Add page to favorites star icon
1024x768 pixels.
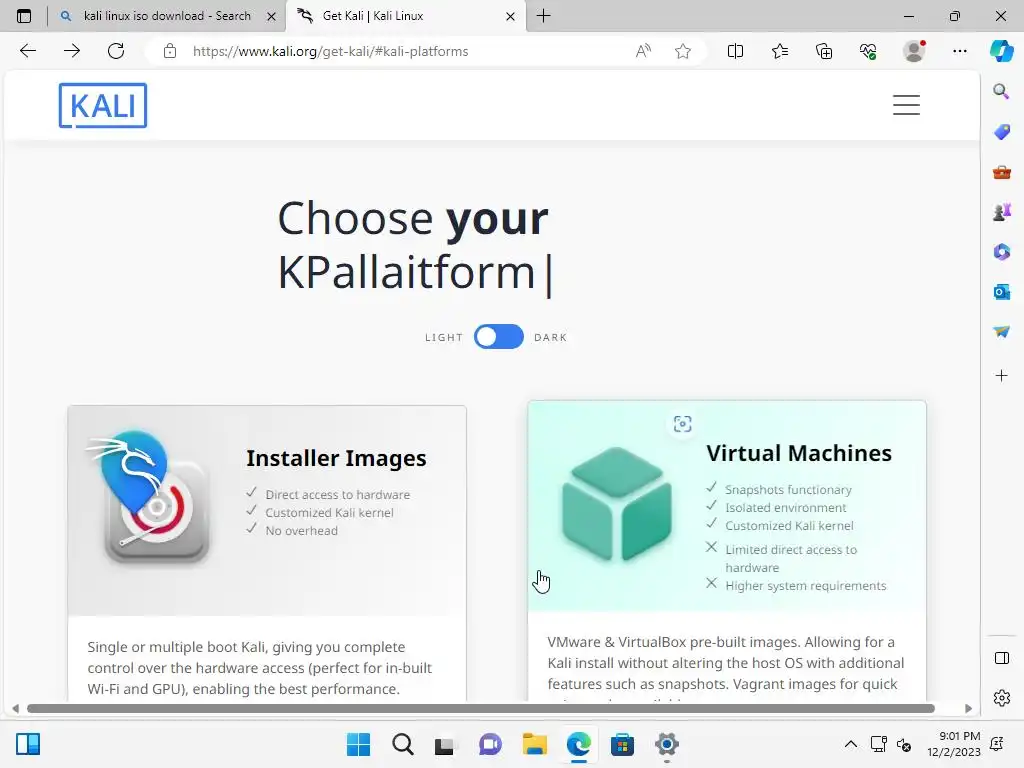(x=683, y=51)
